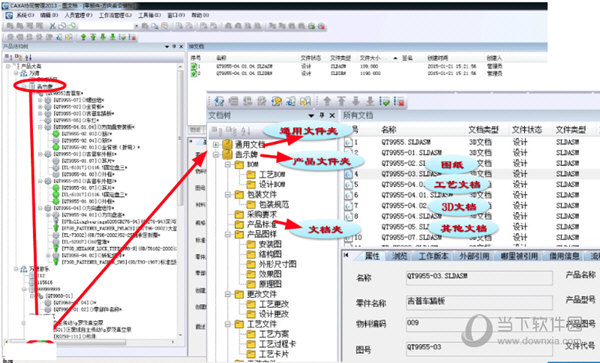This screenshot has width=600, height=363.
Task: Click the 名称 field with QT9955-03.SLDASM
Action: (x=479, y=278)
